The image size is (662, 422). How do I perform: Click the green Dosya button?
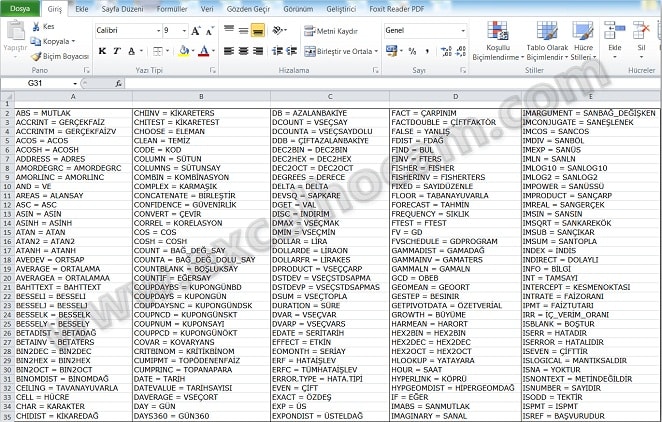(19, 8)
